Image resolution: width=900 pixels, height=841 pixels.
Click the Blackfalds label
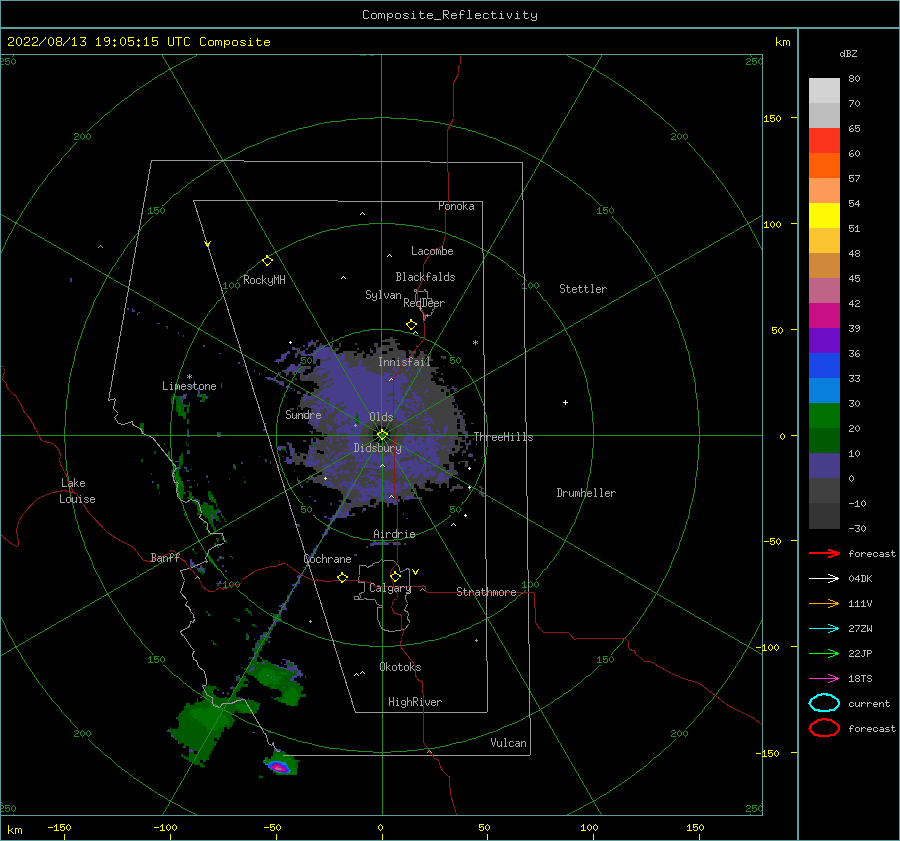point(425,277)
